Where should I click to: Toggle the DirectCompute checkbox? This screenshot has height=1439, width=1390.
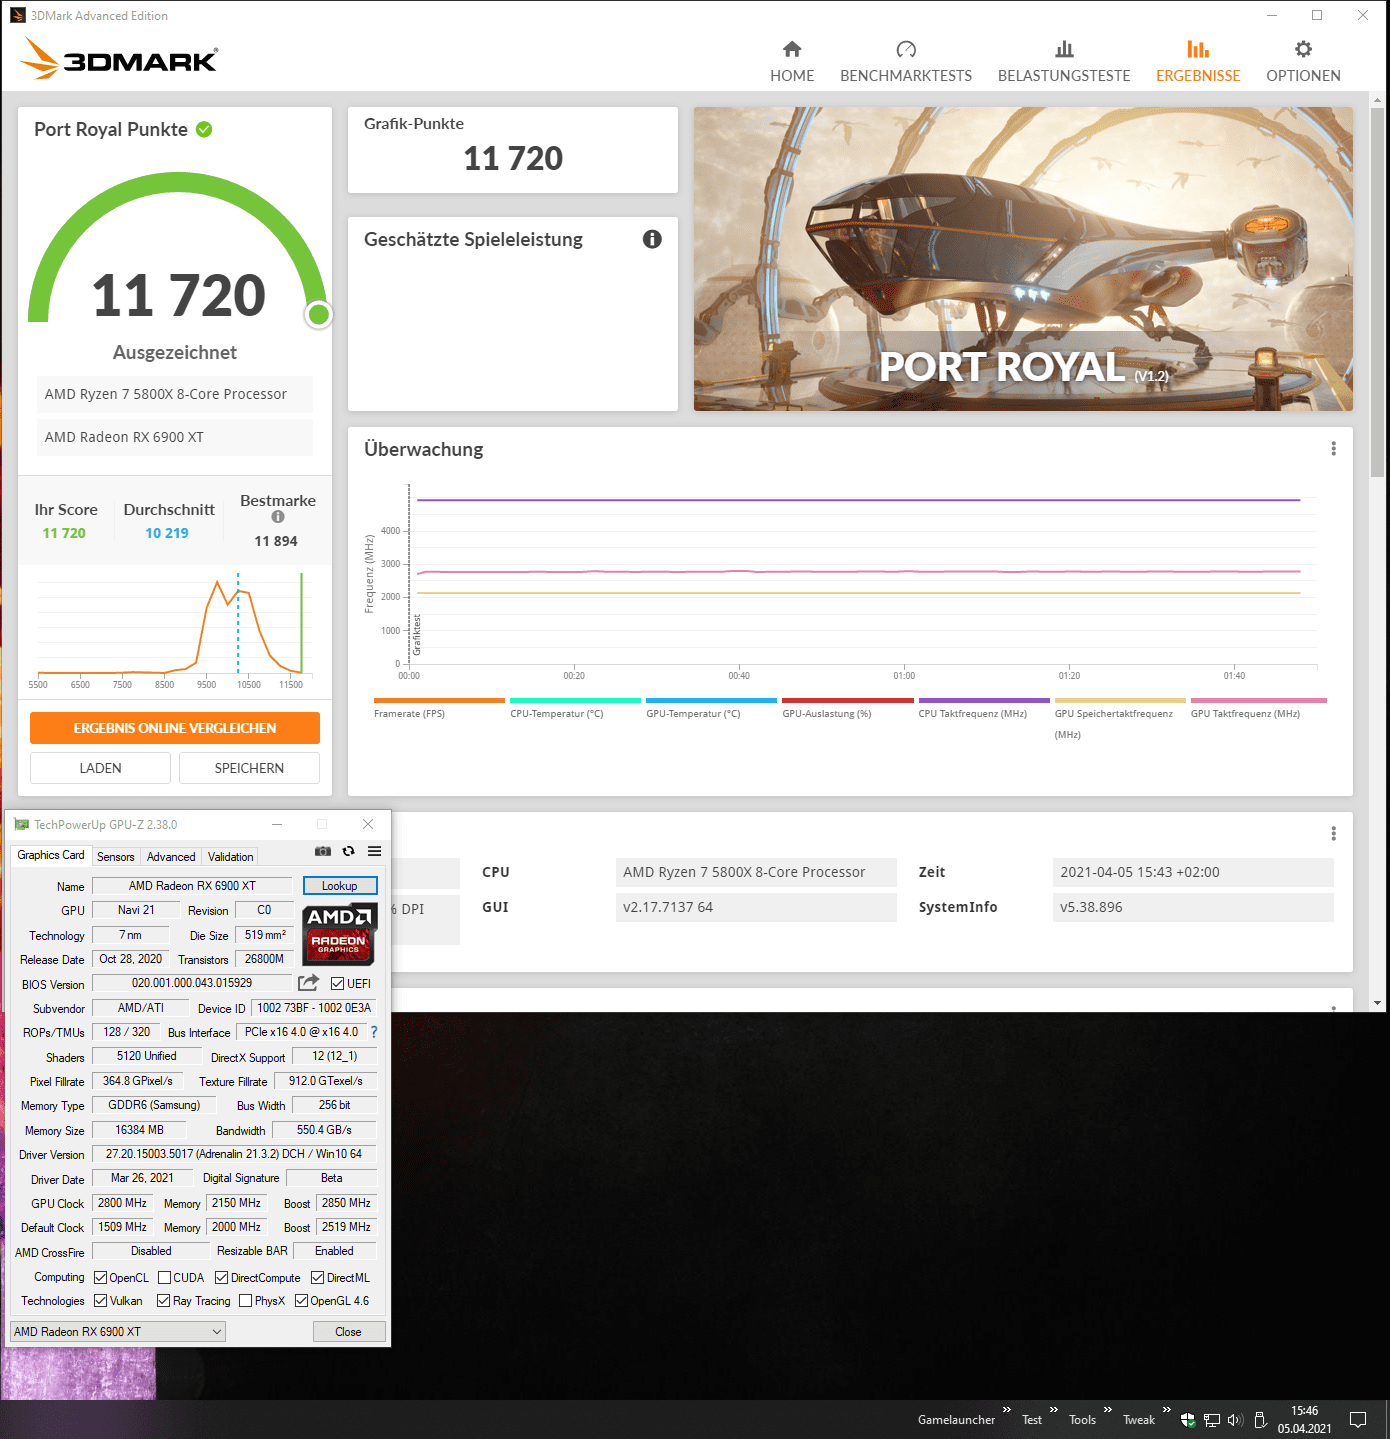tap(221, 1278)
